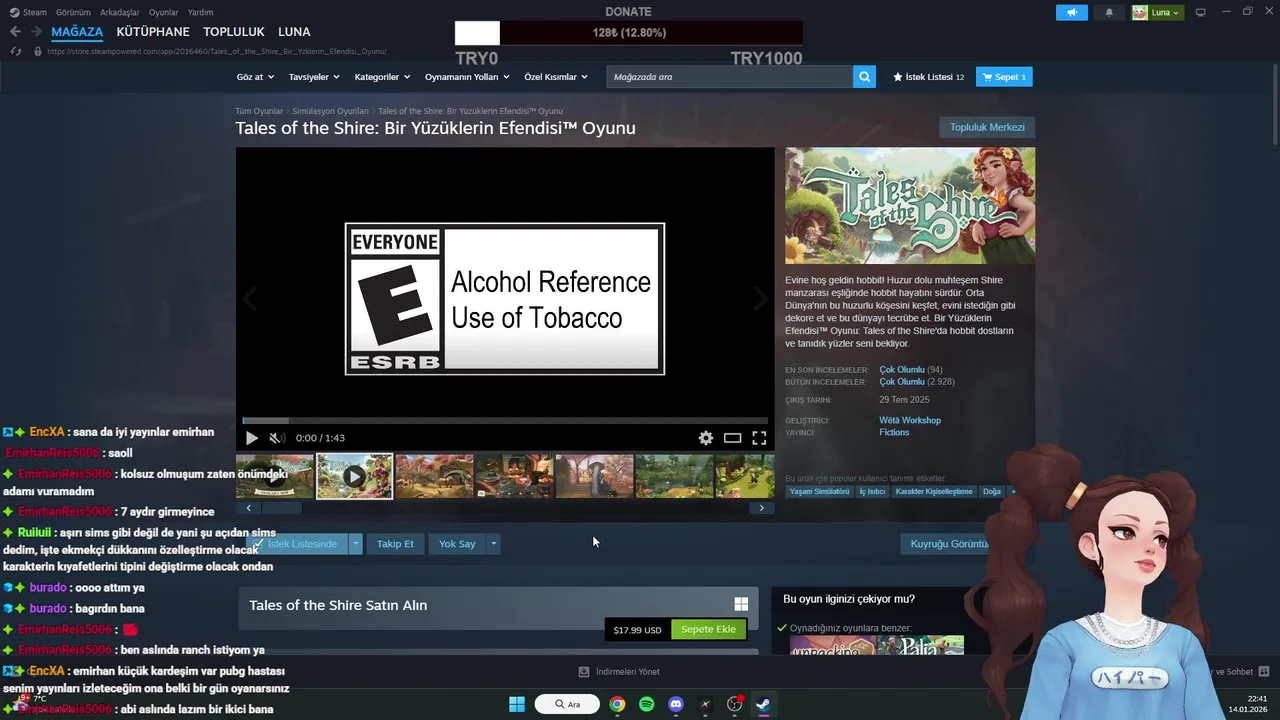Viewport: 1280px width, 720px height.
Task: Play the game trailer video
Action: coord(251,438)
